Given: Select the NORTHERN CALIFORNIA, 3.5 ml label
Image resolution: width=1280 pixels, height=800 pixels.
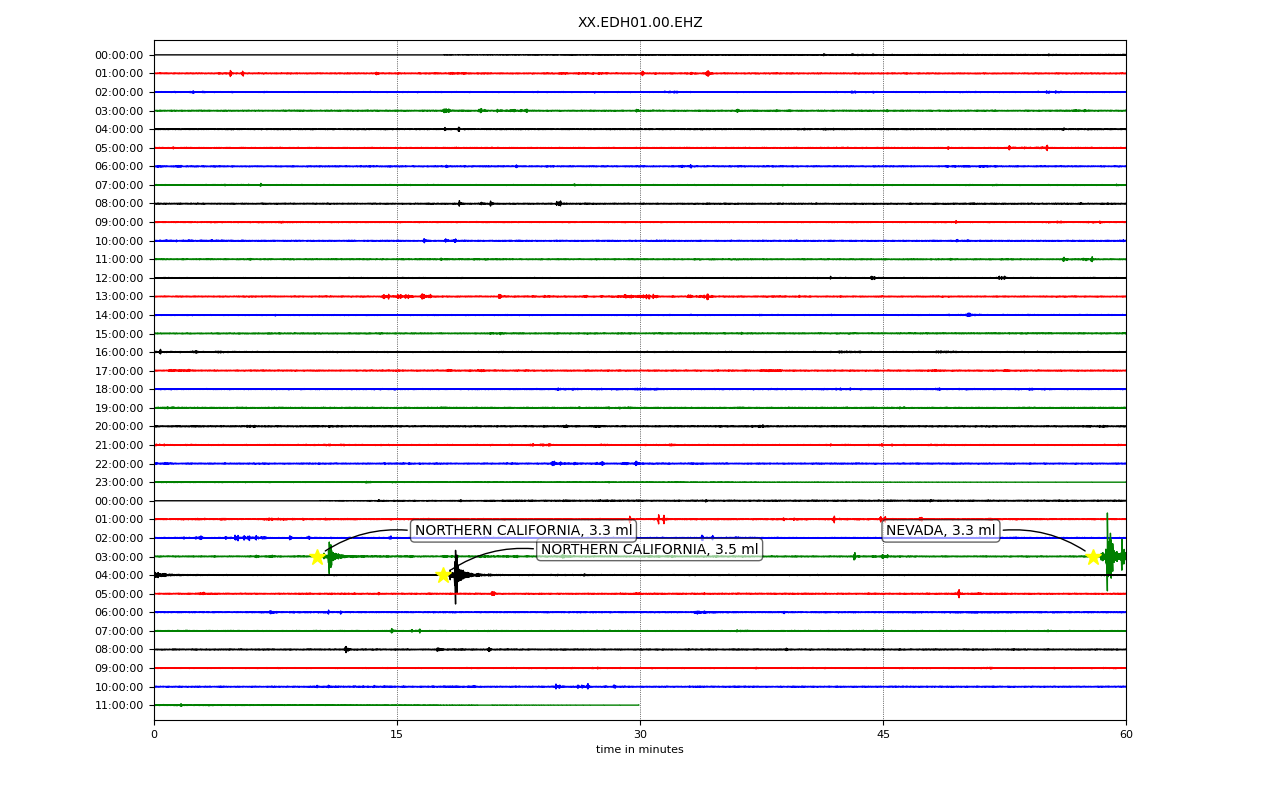Looking at the screenshot, I should (x=650, y=550).
